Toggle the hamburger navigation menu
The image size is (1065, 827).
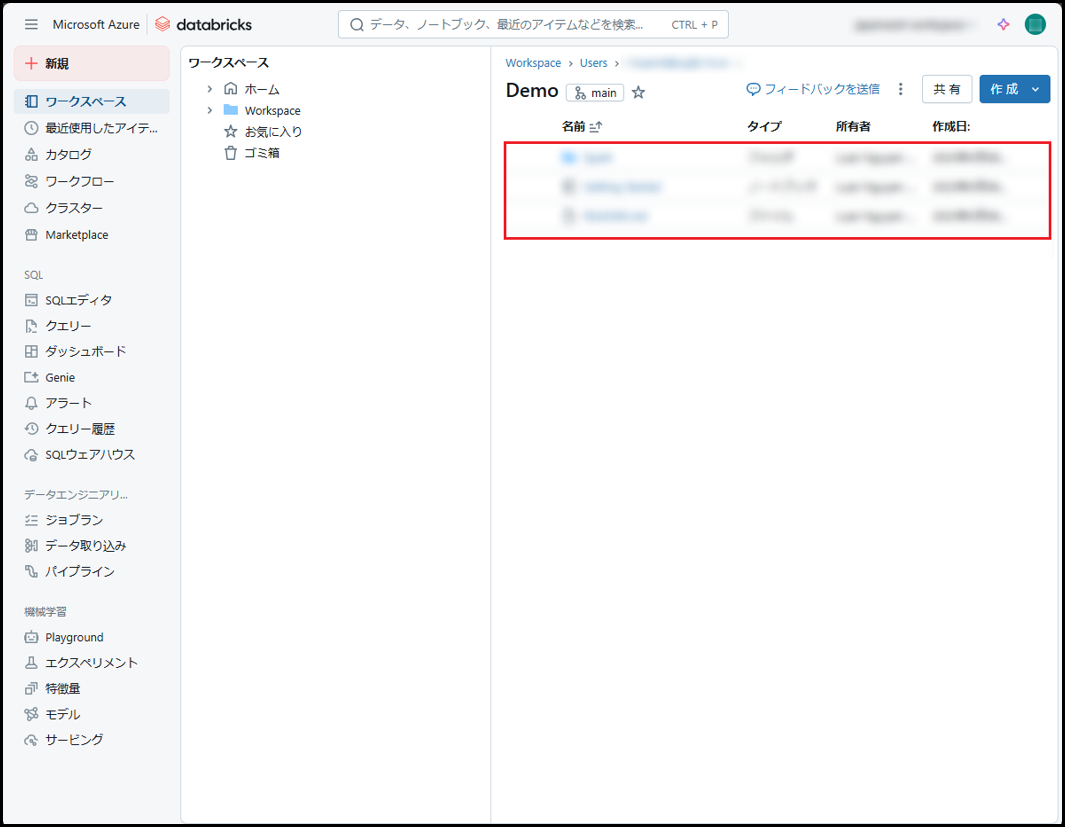coord(31,24)
